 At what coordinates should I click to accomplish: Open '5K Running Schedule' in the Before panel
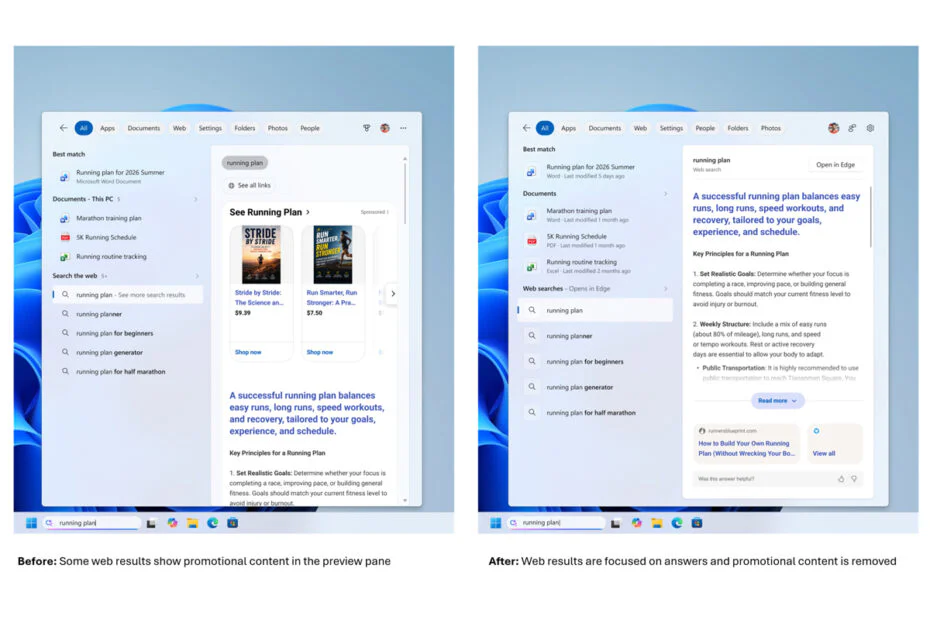pos(127,237)
